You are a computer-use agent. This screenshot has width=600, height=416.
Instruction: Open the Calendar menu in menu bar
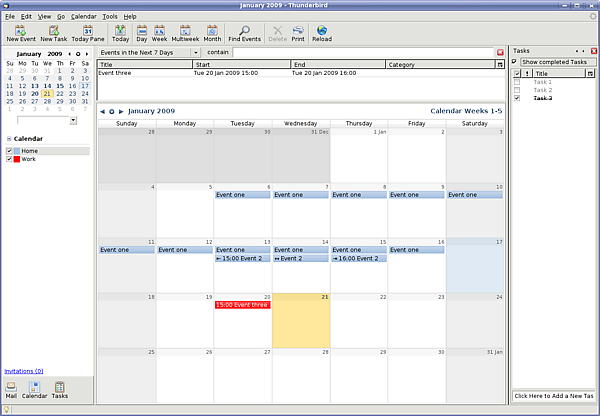point(84,17)
